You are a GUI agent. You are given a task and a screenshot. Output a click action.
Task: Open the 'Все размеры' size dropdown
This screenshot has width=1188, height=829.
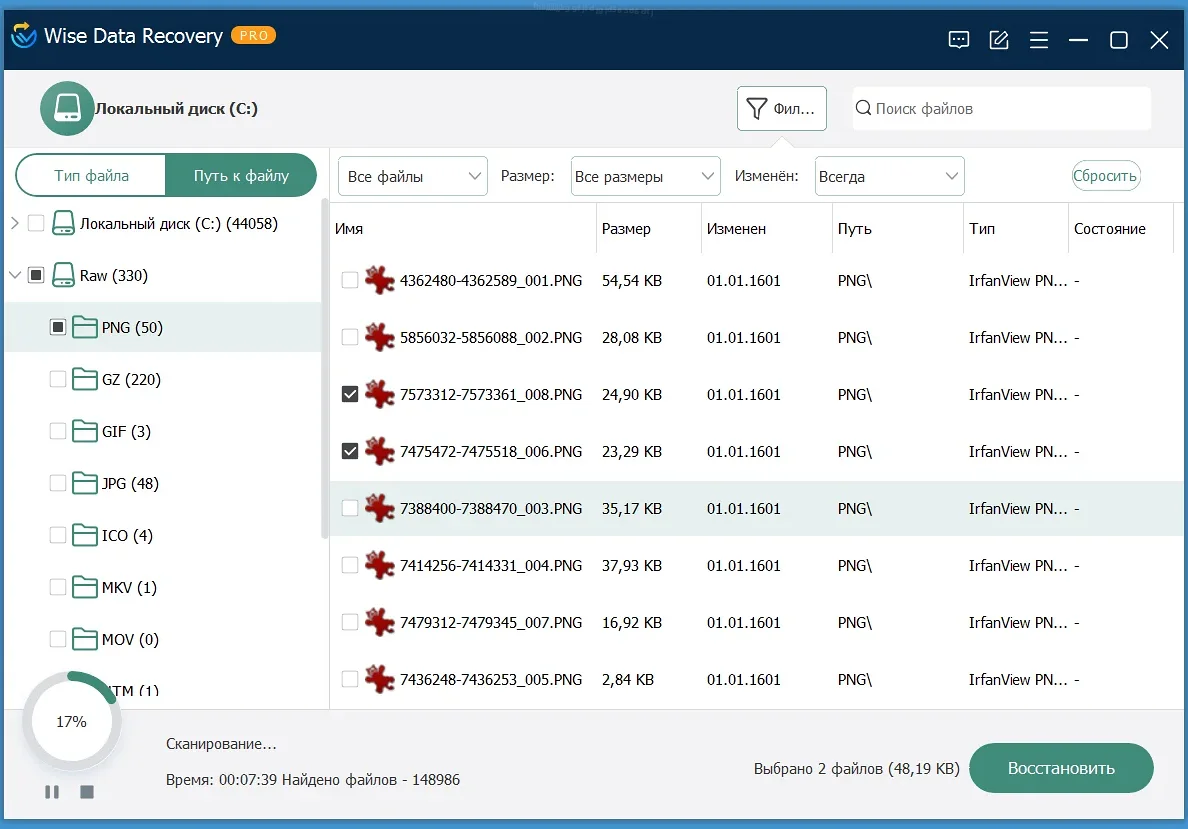tap(645, 177)
